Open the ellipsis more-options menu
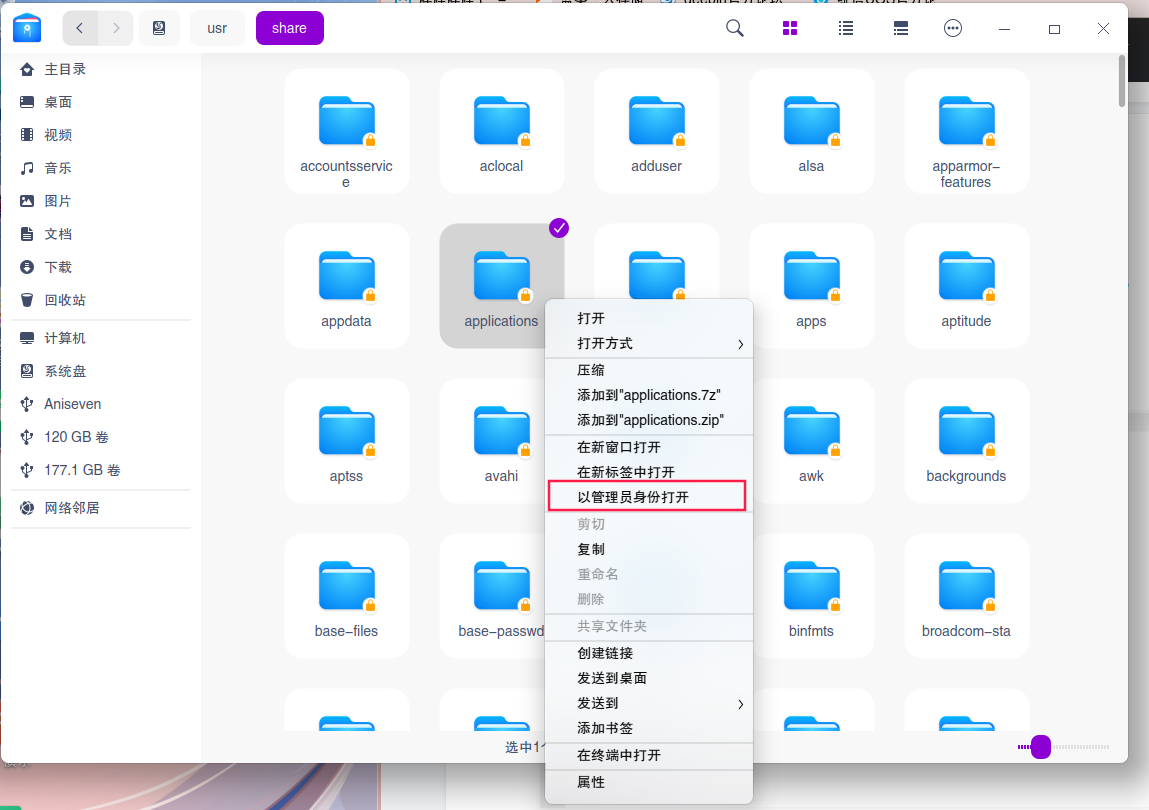Image resolution: width=1149 pixels, height=810 pixels. (x=952, y=28)
